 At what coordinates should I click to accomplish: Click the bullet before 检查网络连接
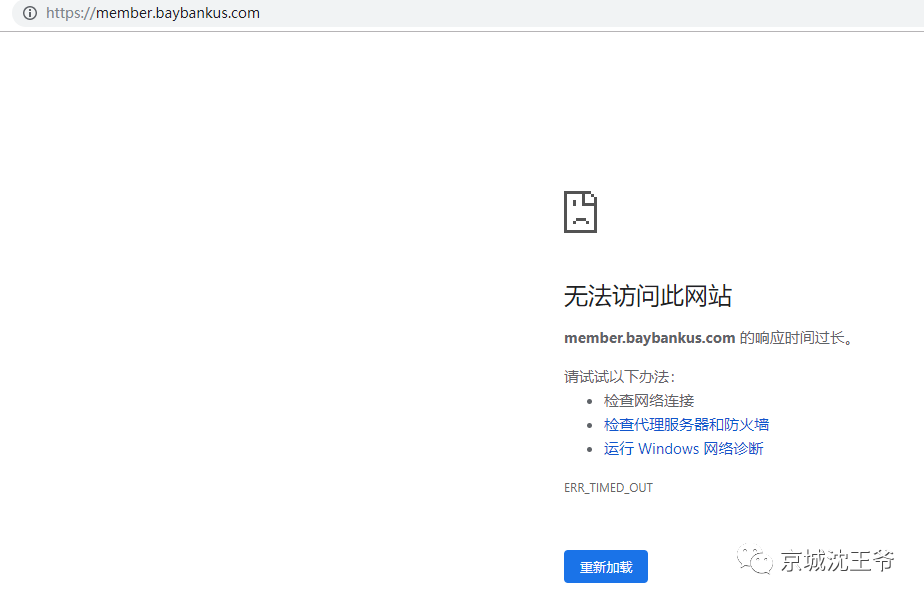pyautogui.click(x=589, y=401)
